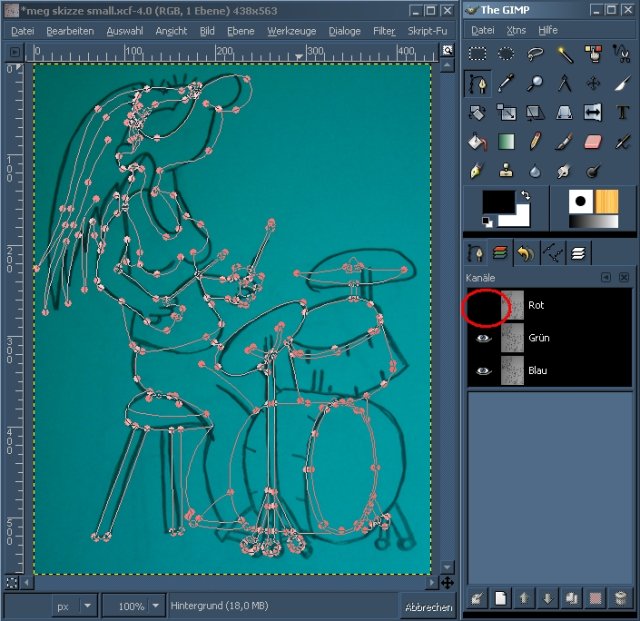Viewport: 640px width, 621px height.
Task: Select the Select by Color tool
Action: 593,53
